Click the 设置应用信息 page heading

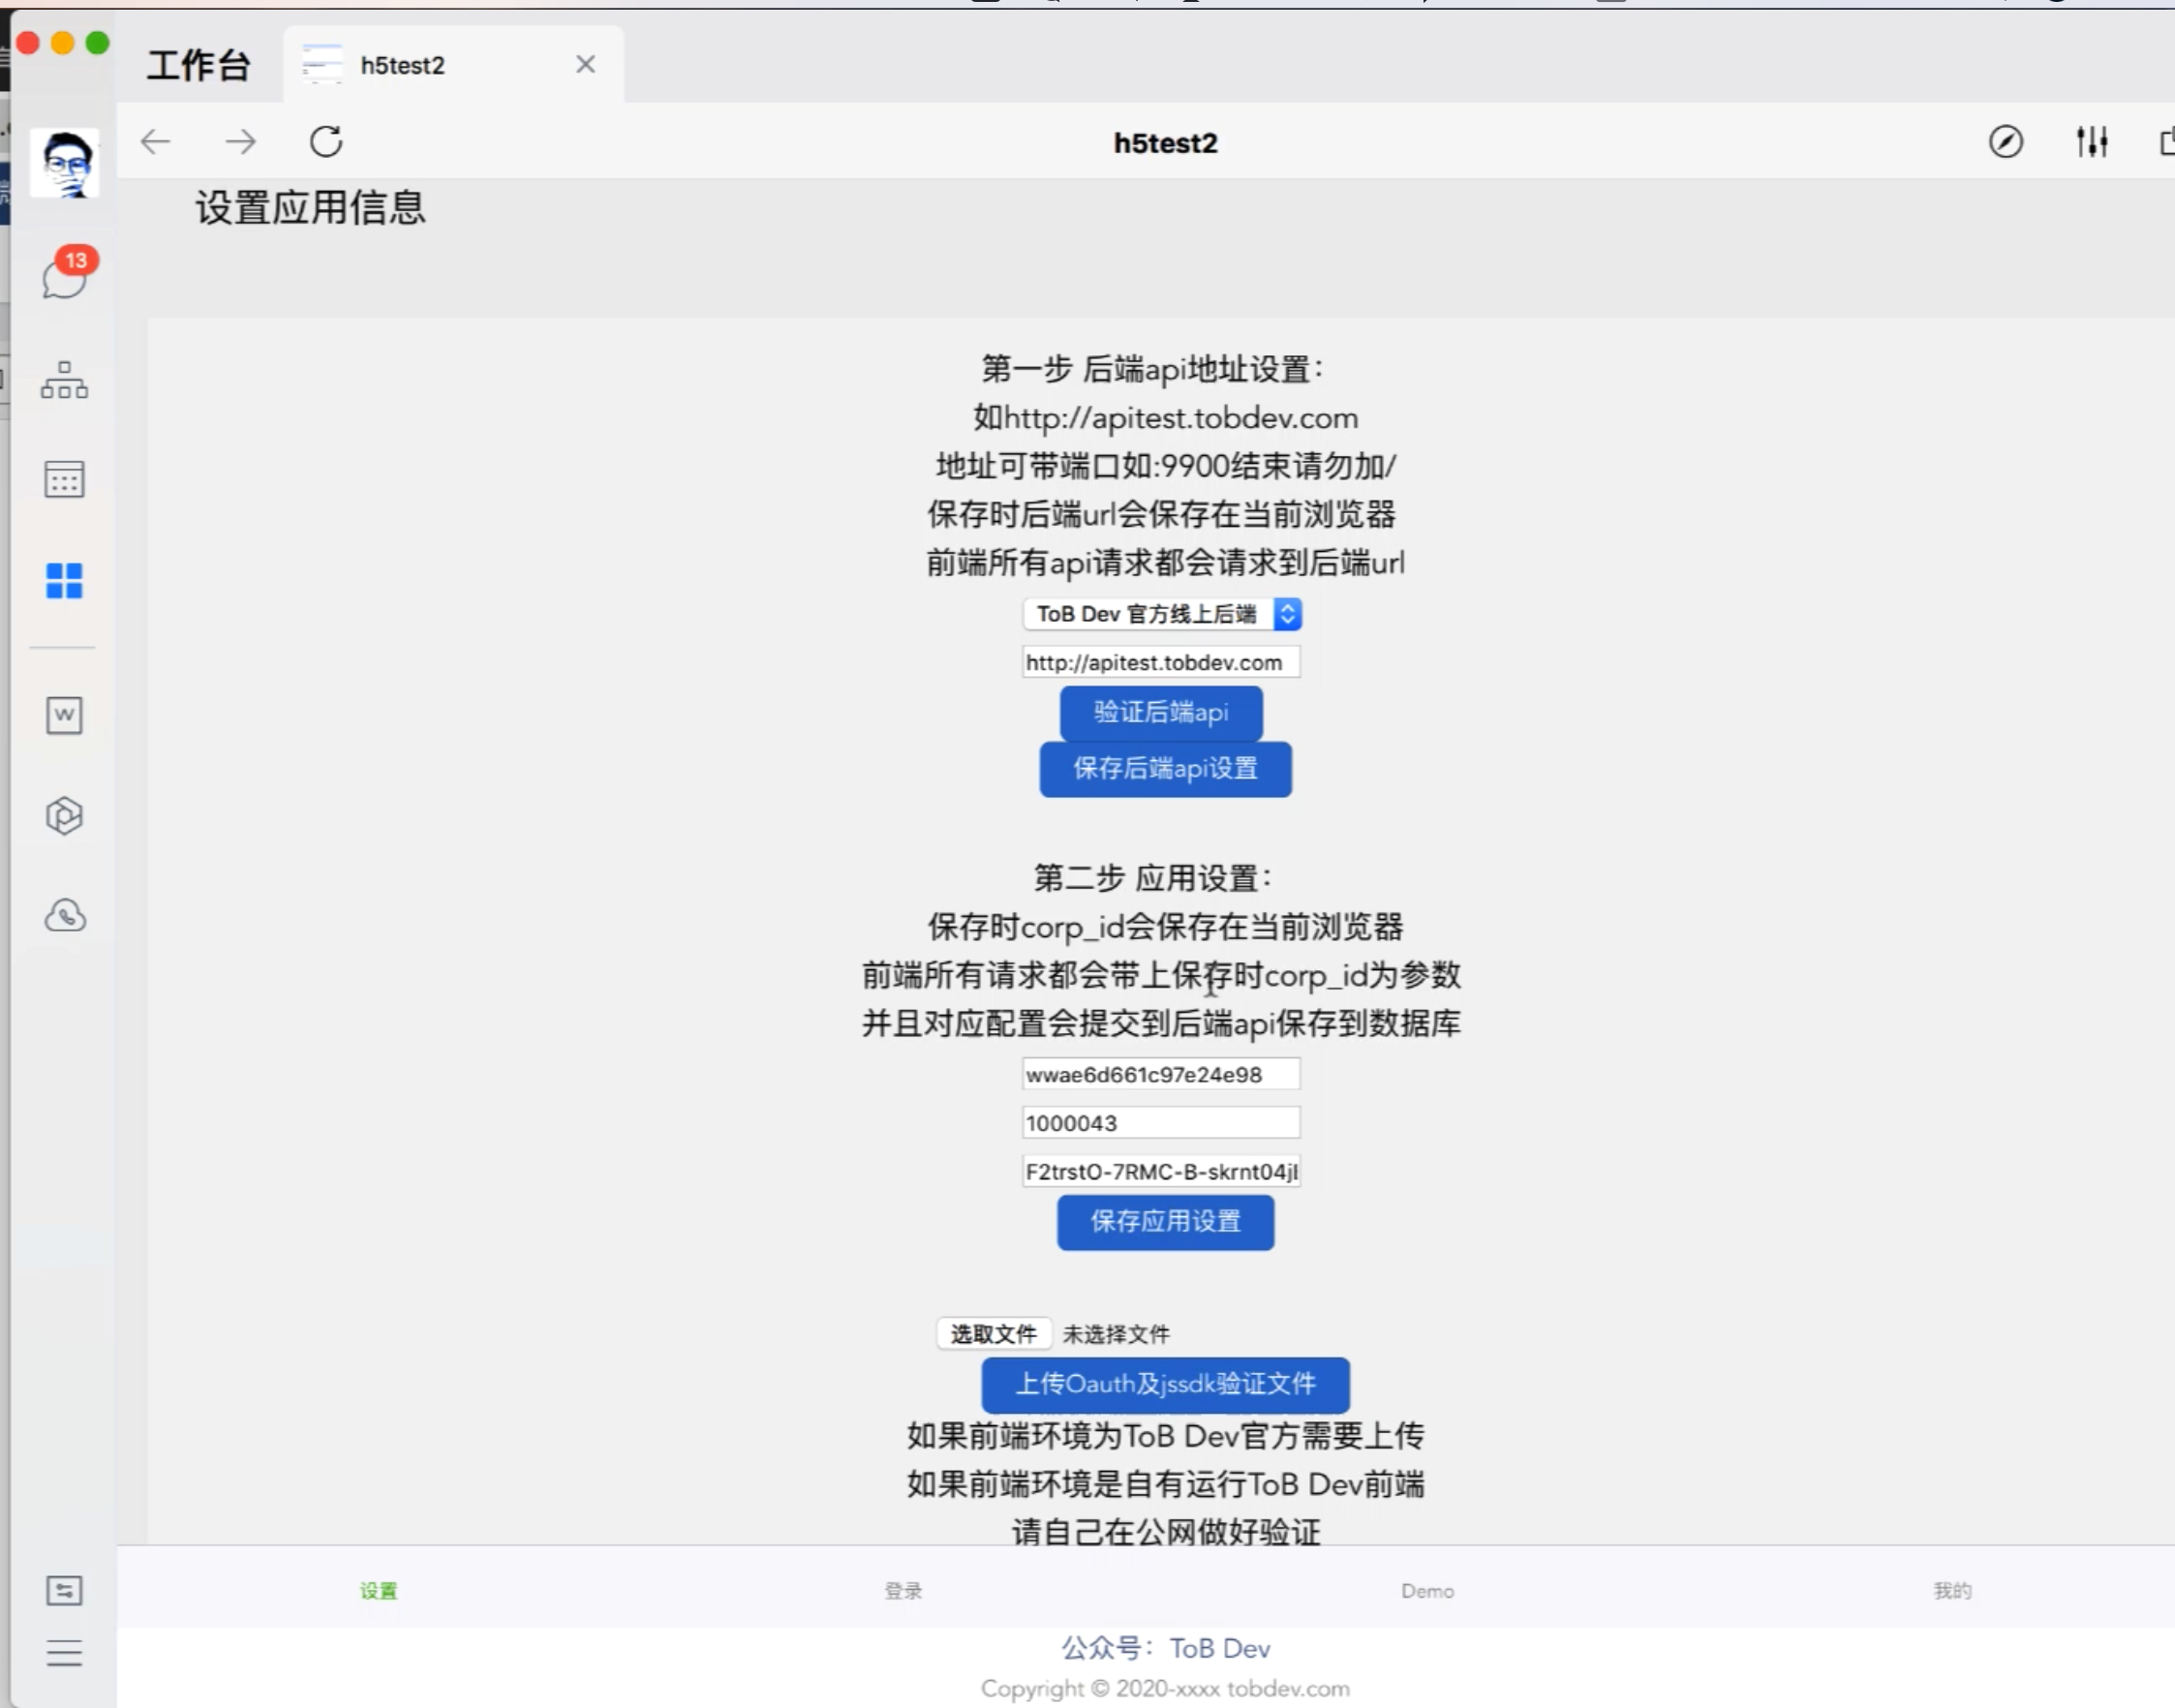tap(310, 208)
